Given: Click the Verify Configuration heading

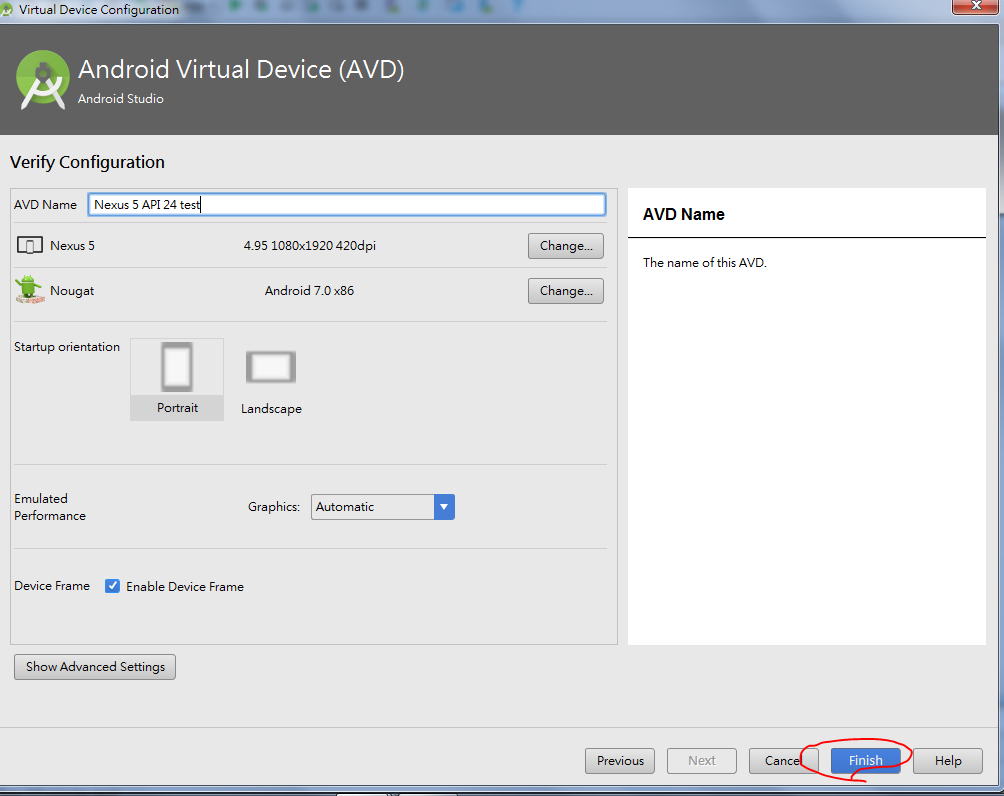Looking at the screenshot, I should pos(87,162).
